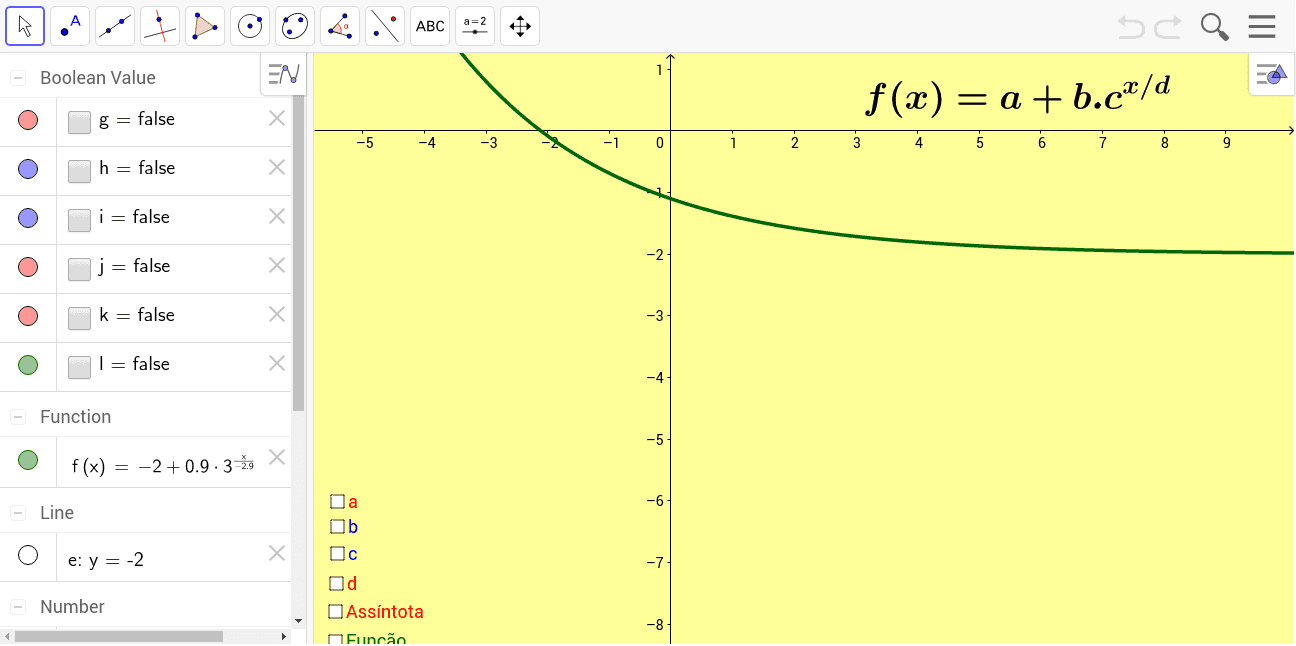The width and height of the screenshot is (1296, 646).
Task: Show the hidden line e
Action: point(28,555)
